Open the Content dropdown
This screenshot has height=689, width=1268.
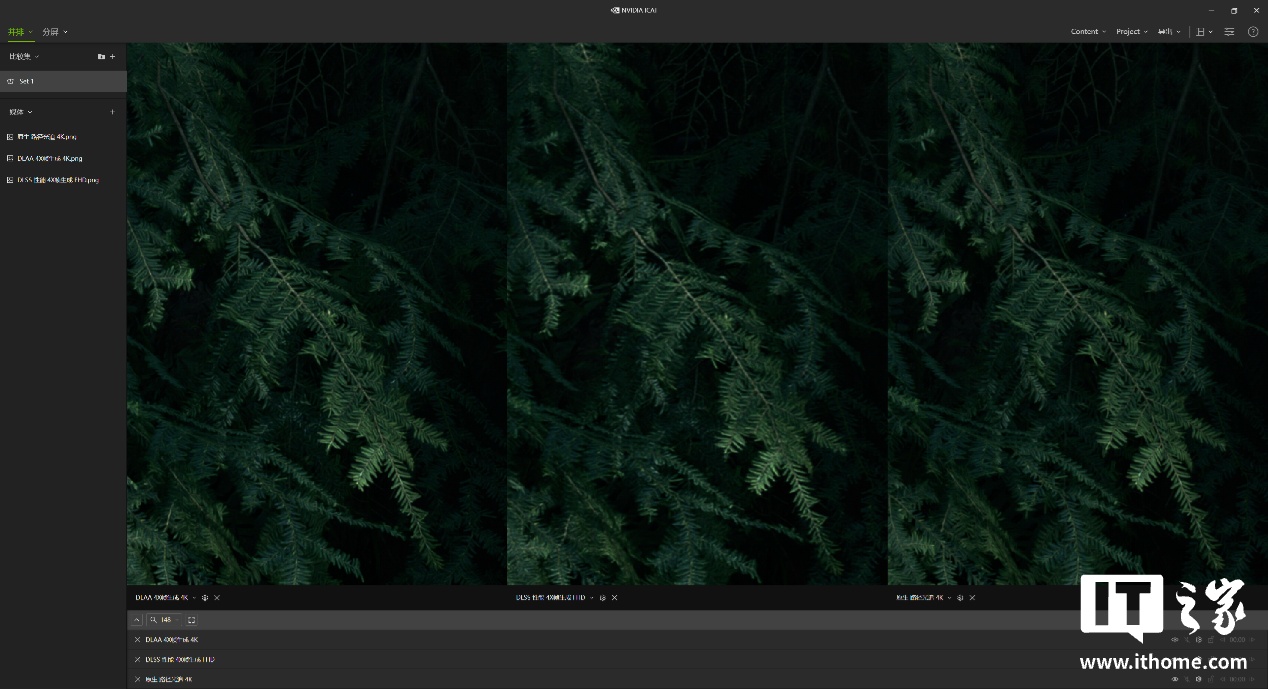1088,32
